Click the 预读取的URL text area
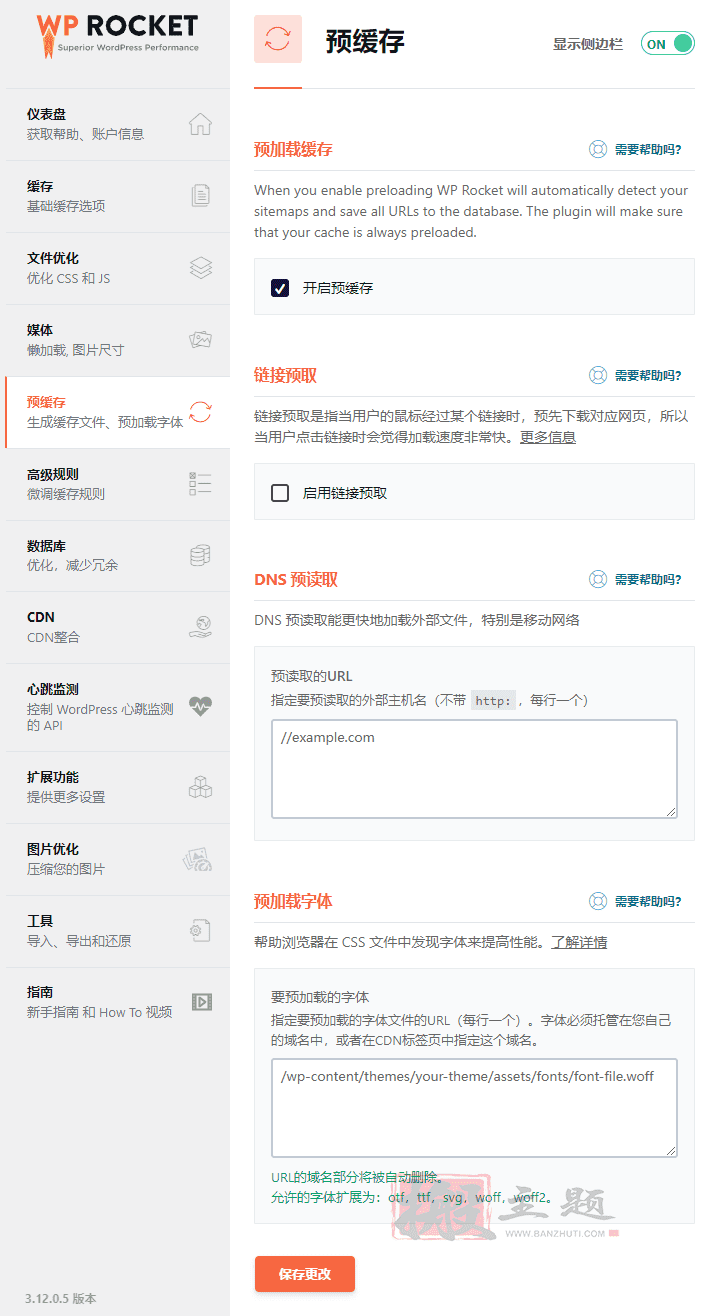Viewport: 704px width, 1316px height. coord(474,769)
